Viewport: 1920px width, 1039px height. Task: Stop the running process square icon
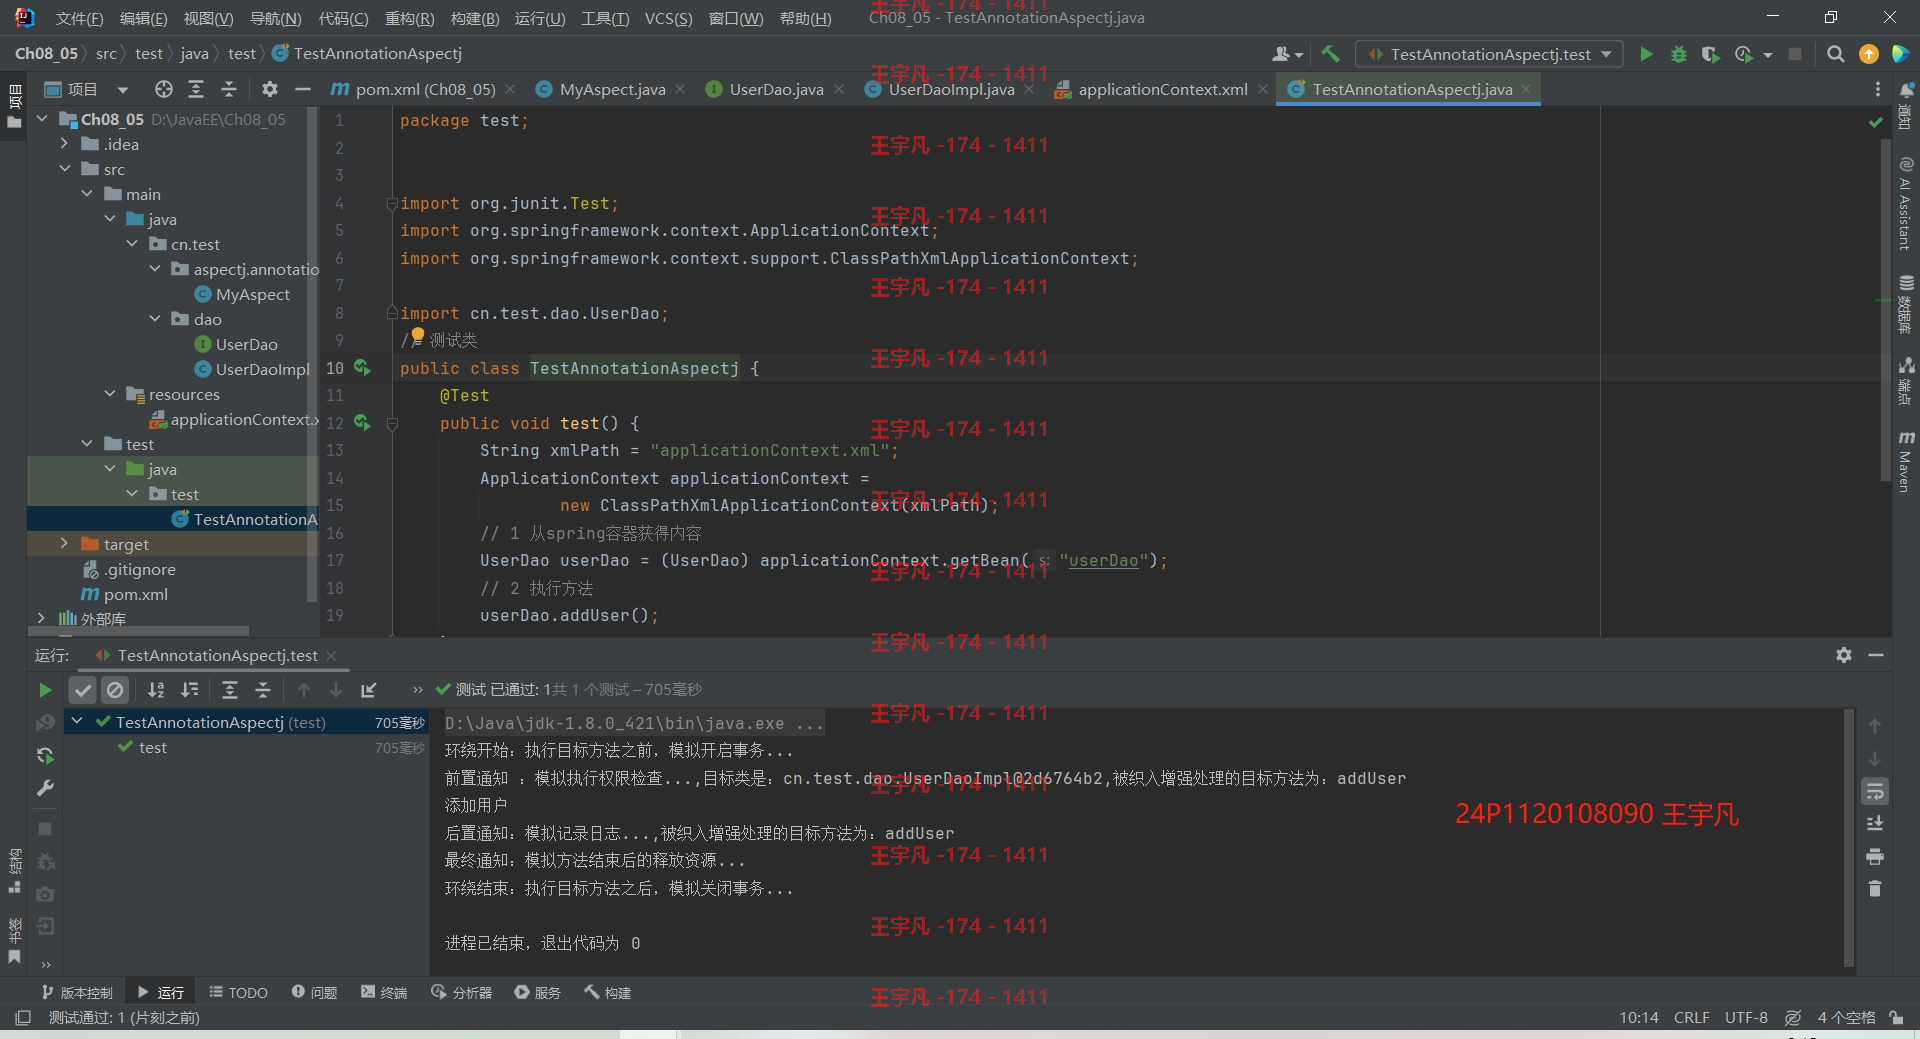pos(45,829)
